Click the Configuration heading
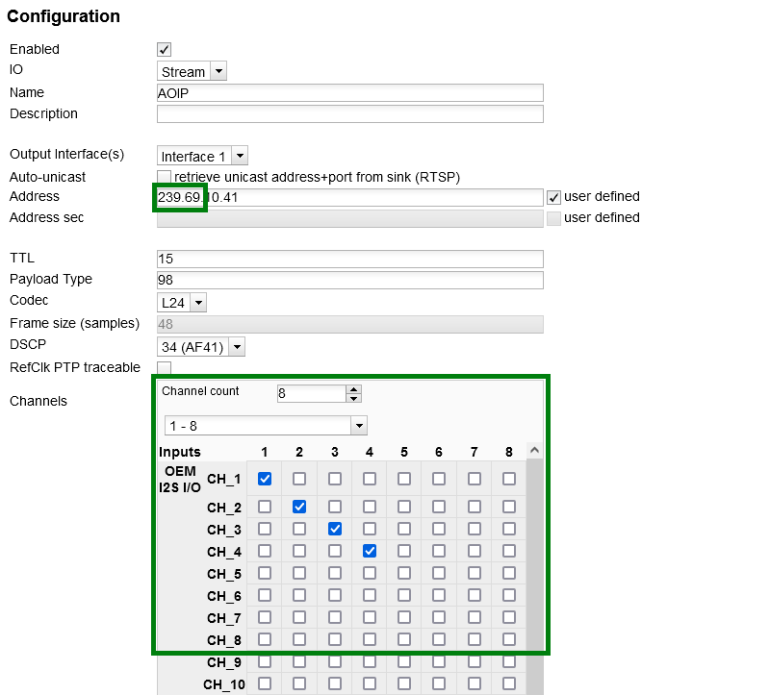 coord(63,16)
